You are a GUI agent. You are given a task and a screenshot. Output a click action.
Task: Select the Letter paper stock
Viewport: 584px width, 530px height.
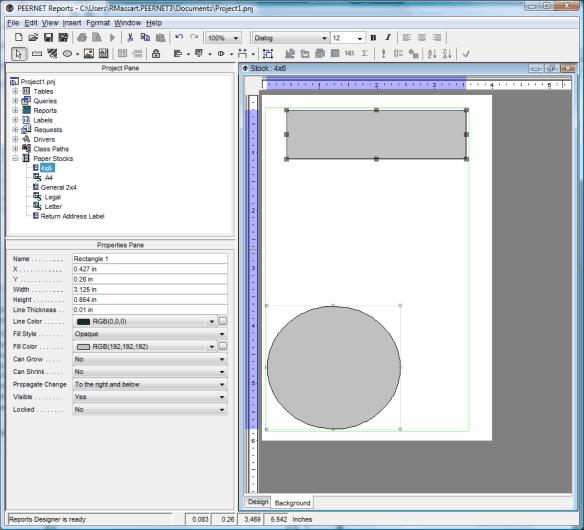coord(53,207)
